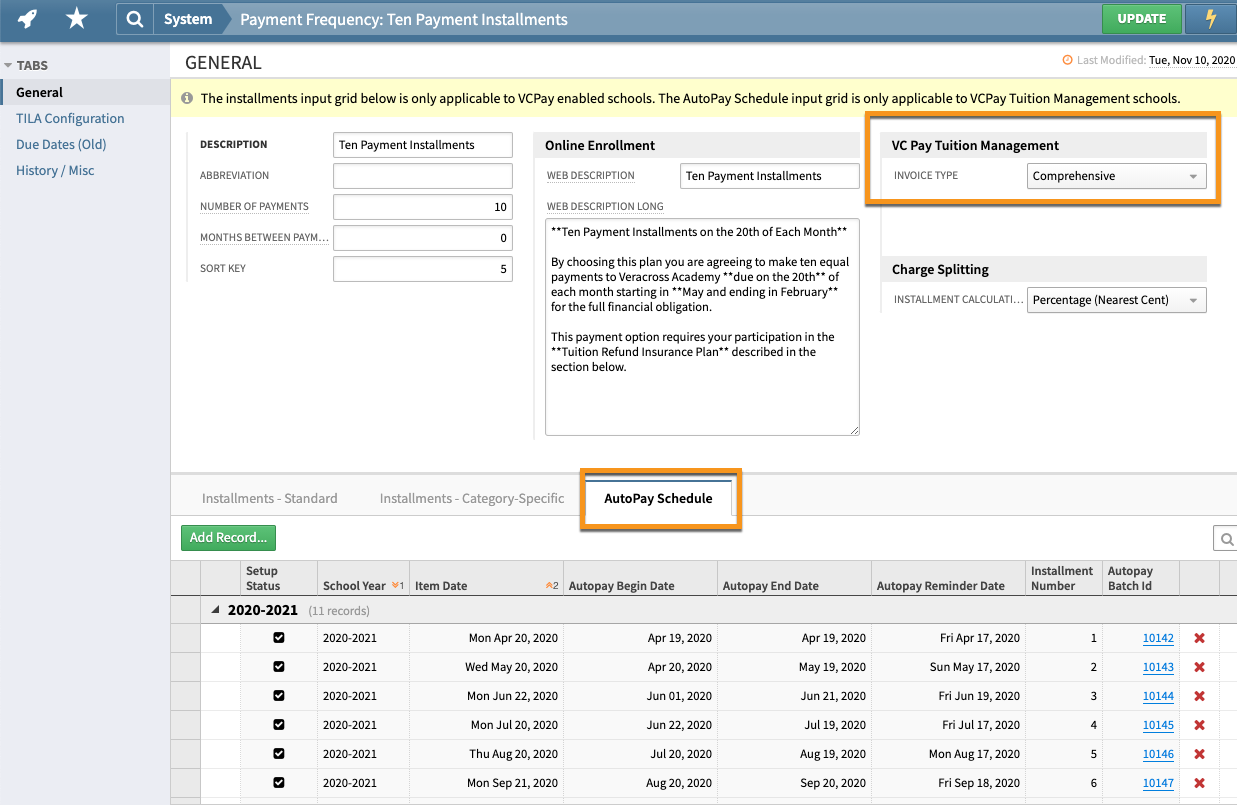Toggle Setup Status for the Apr 20 installment
Screen dimensions: 1237x805
pyautogui.click(x=279, y=638)
